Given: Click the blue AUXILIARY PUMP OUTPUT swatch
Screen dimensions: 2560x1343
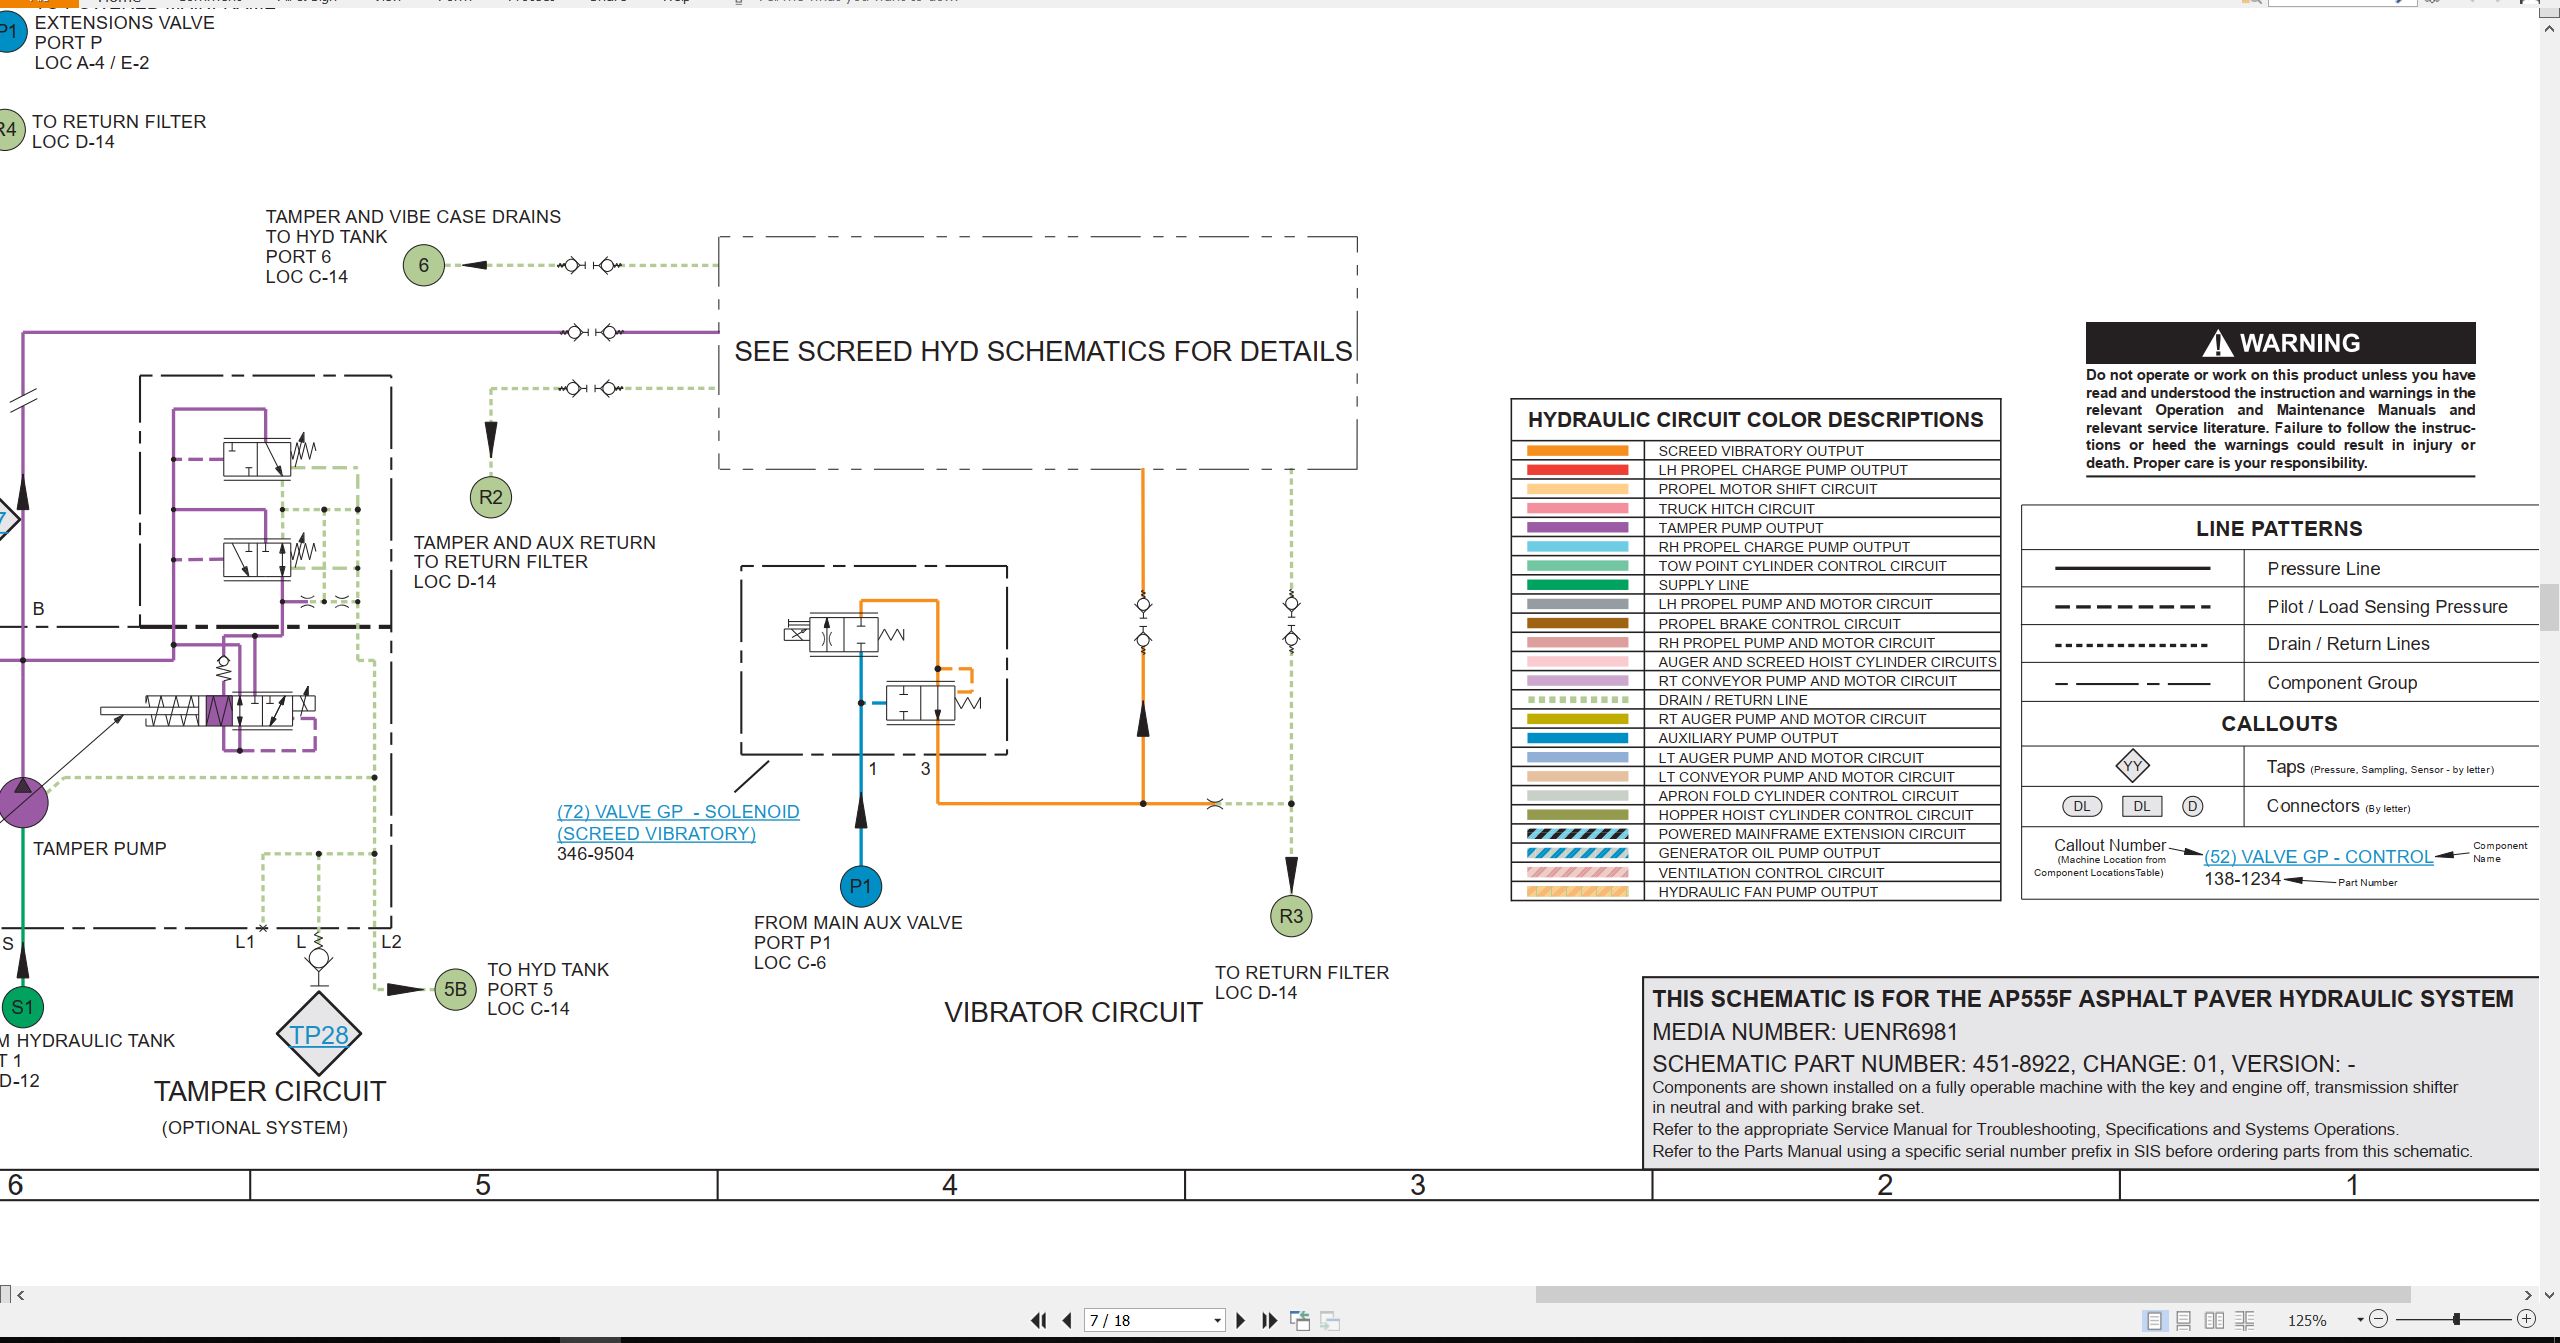Looking at the screenshot, I should 1577,738.
